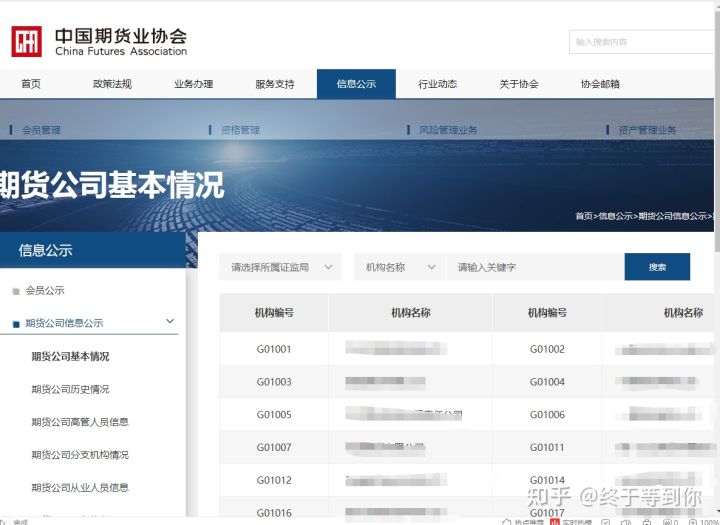Open 期货公司基本情况 in the sidebar
Viewport: 720px width, 525px height.
point(70,356)
